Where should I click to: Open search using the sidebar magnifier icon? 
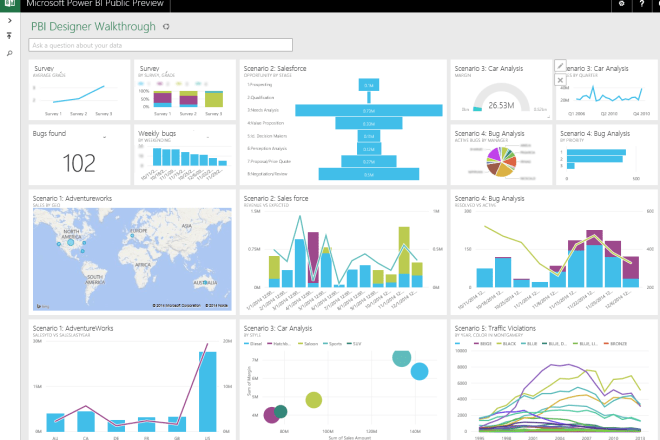(9, 53)
